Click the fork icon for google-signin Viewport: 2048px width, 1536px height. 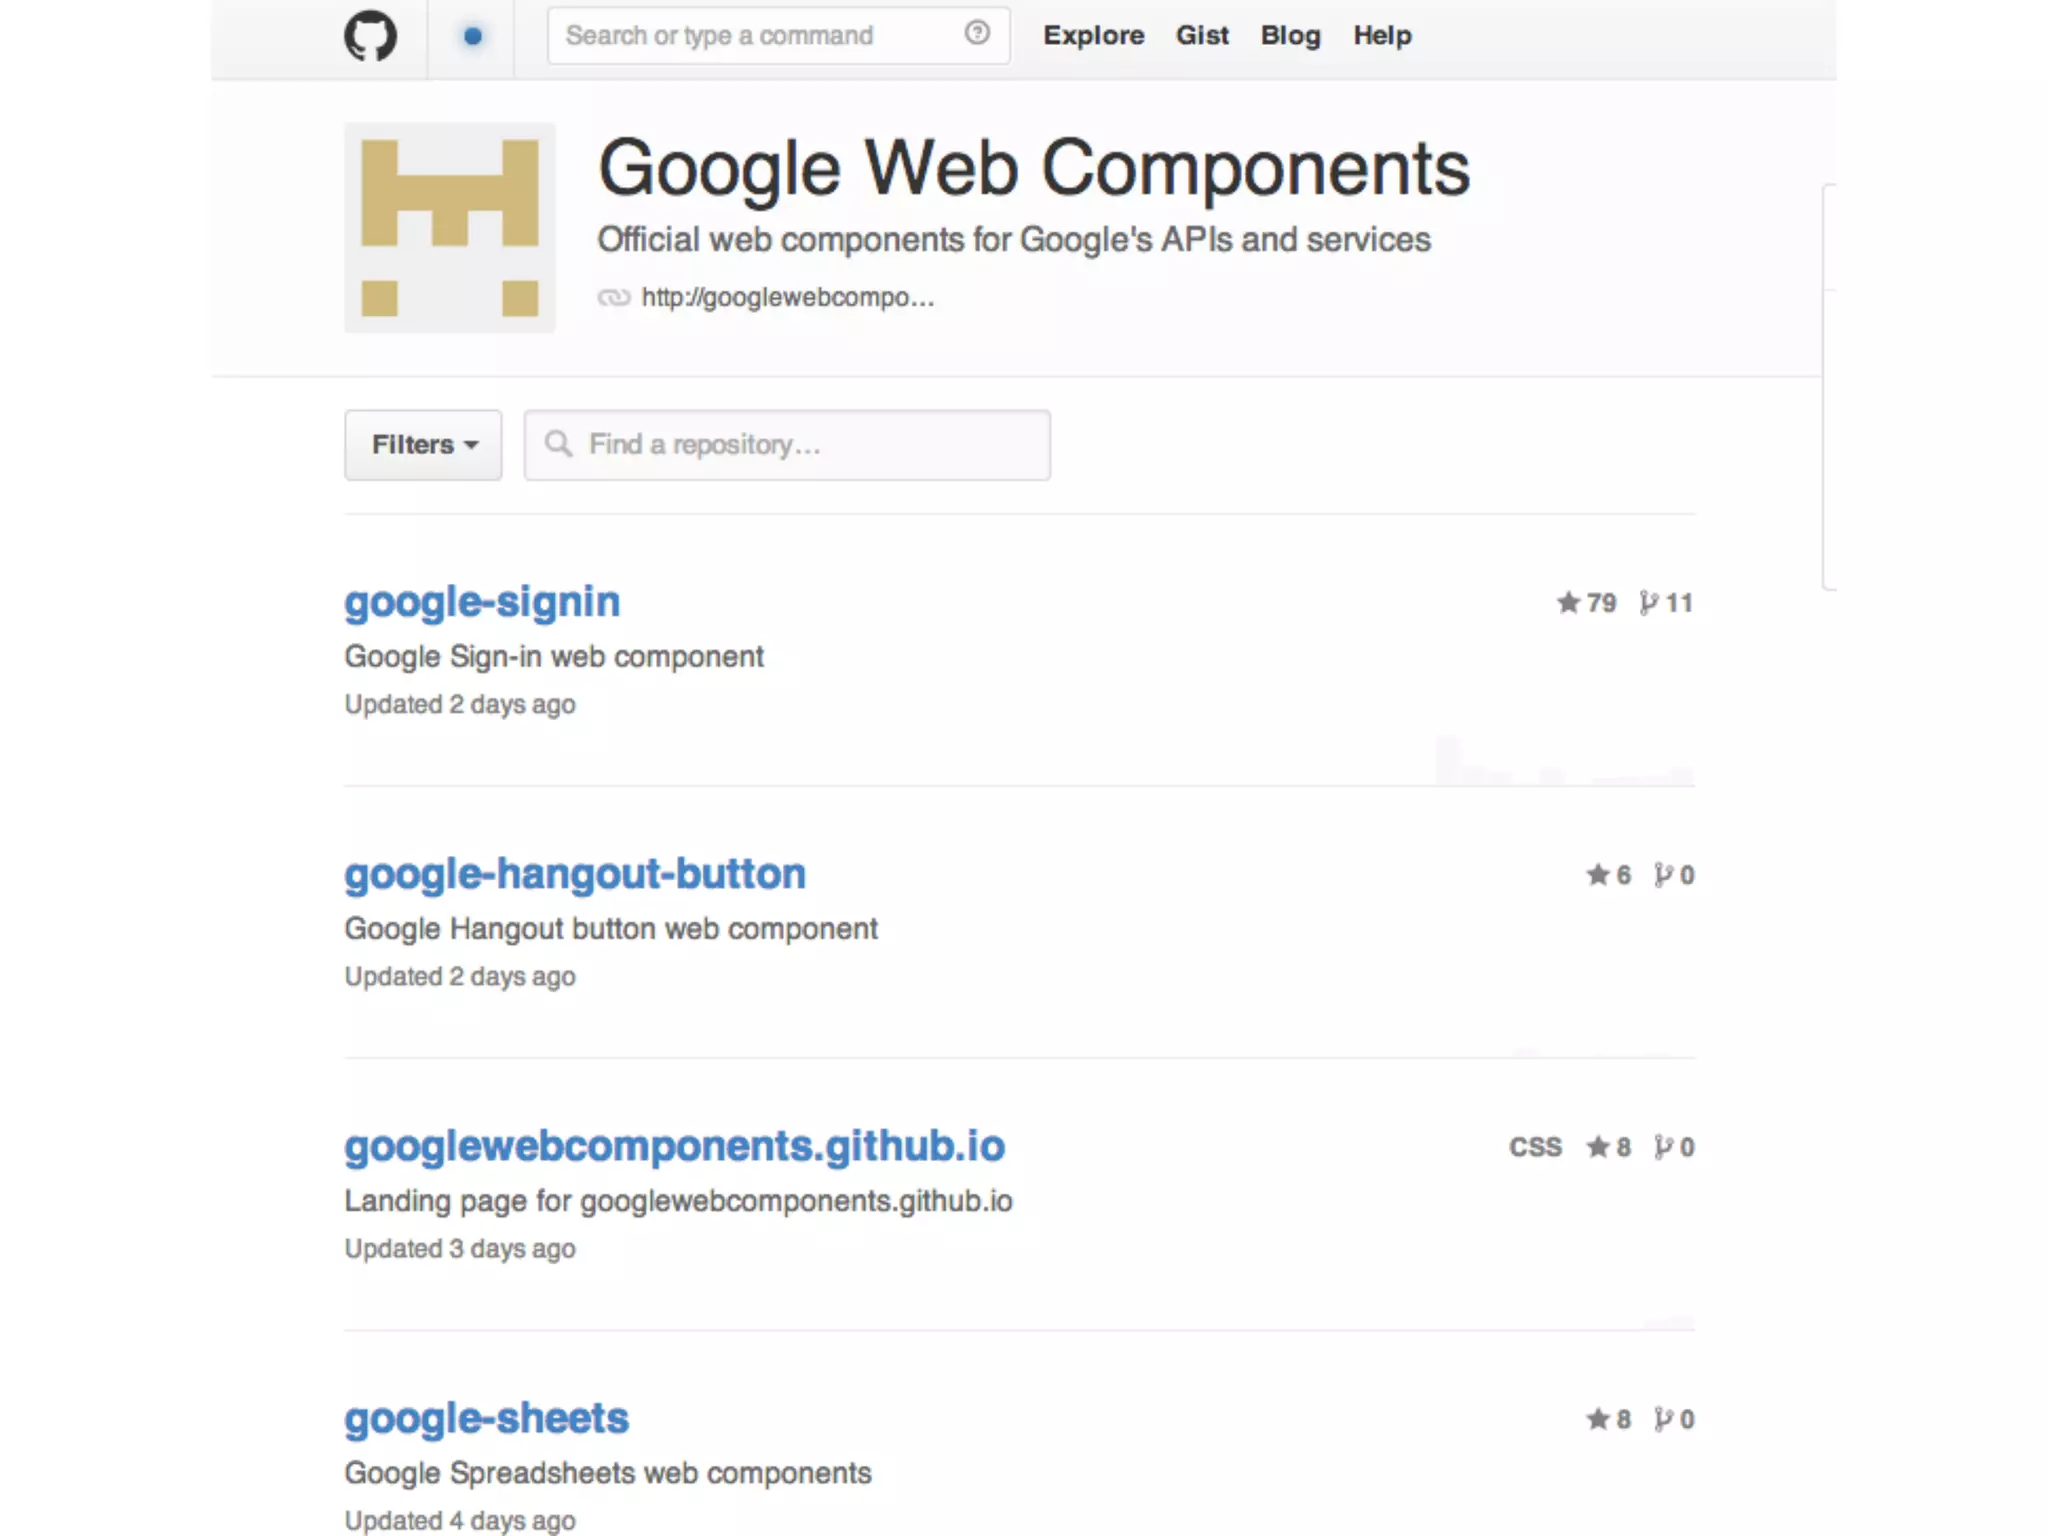(x=1648, y=602)
